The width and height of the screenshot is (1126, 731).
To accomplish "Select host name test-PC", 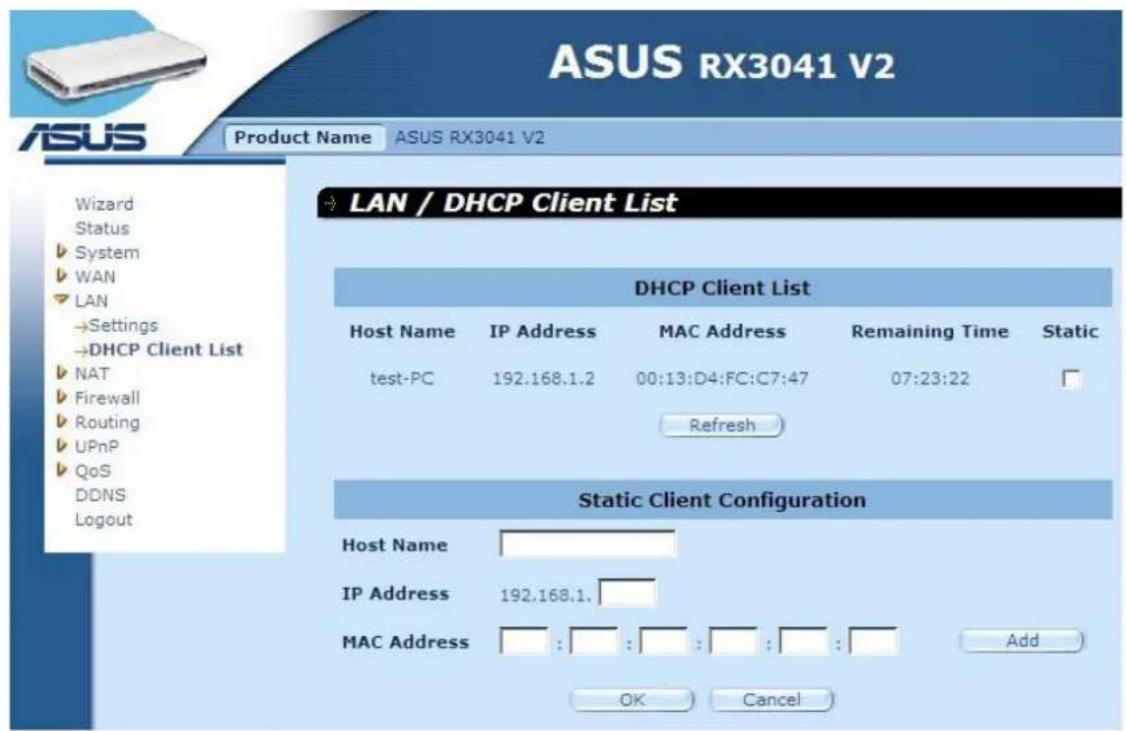I will click(402, 378).
